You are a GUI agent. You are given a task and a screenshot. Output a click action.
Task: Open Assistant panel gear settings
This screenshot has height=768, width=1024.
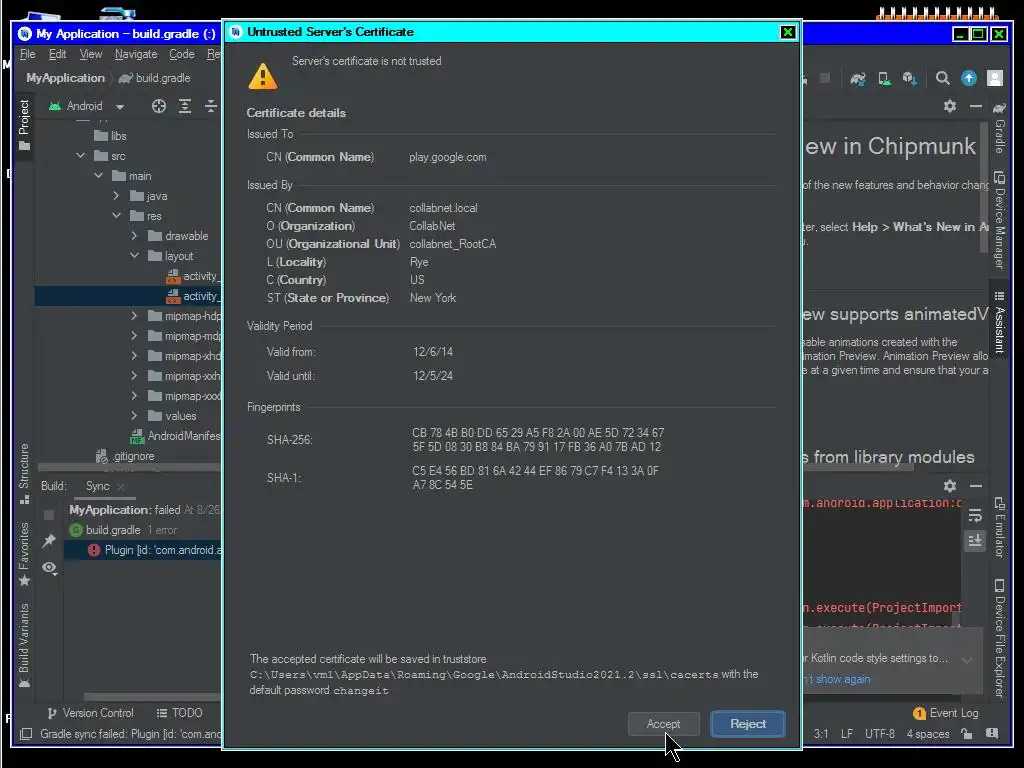[x=950, y=106]
